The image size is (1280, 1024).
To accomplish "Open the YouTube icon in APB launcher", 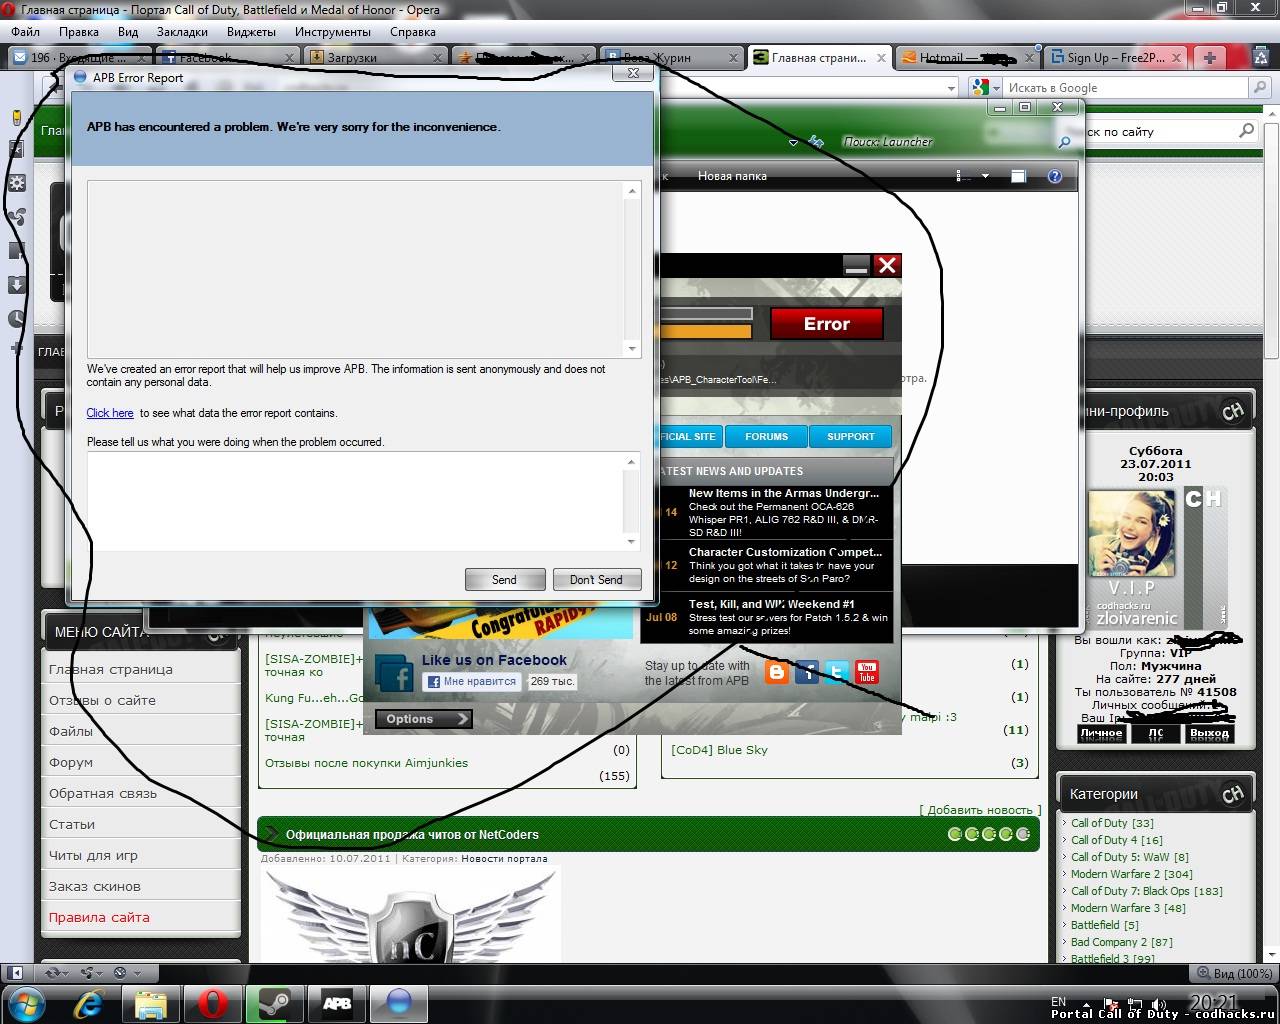I will point(867,672).
